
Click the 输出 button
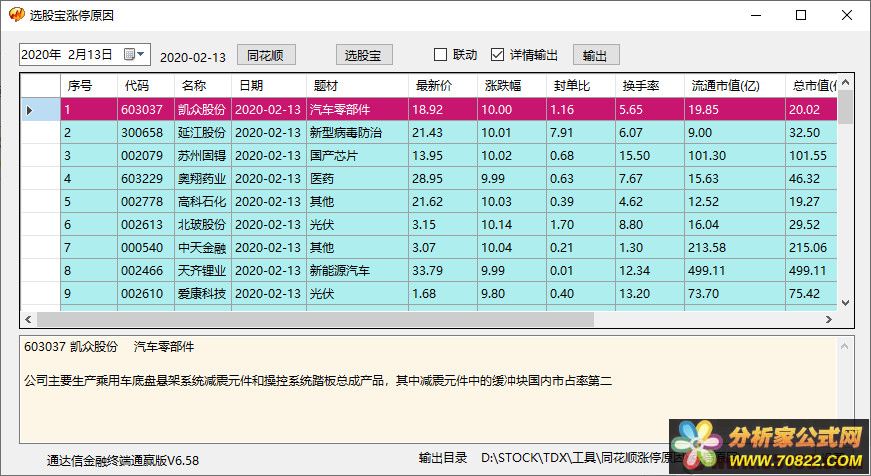point(596,55)
